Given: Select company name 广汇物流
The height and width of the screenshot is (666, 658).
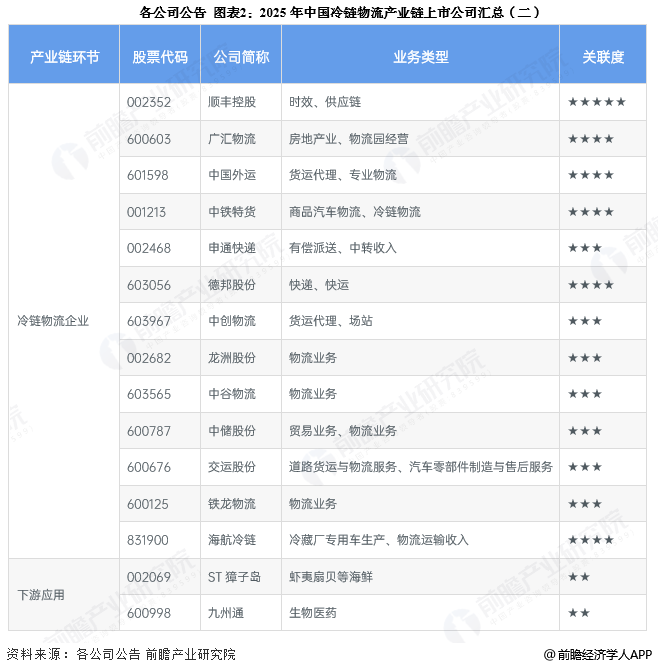Looking at the screenshot, I should 232,139.
